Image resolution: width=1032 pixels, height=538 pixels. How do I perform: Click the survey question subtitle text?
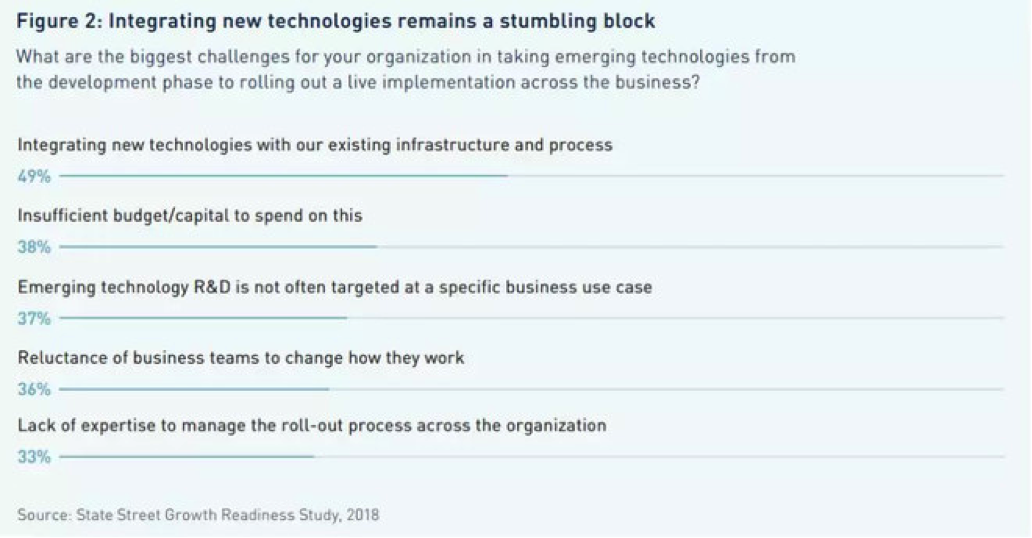coord(405,70)
